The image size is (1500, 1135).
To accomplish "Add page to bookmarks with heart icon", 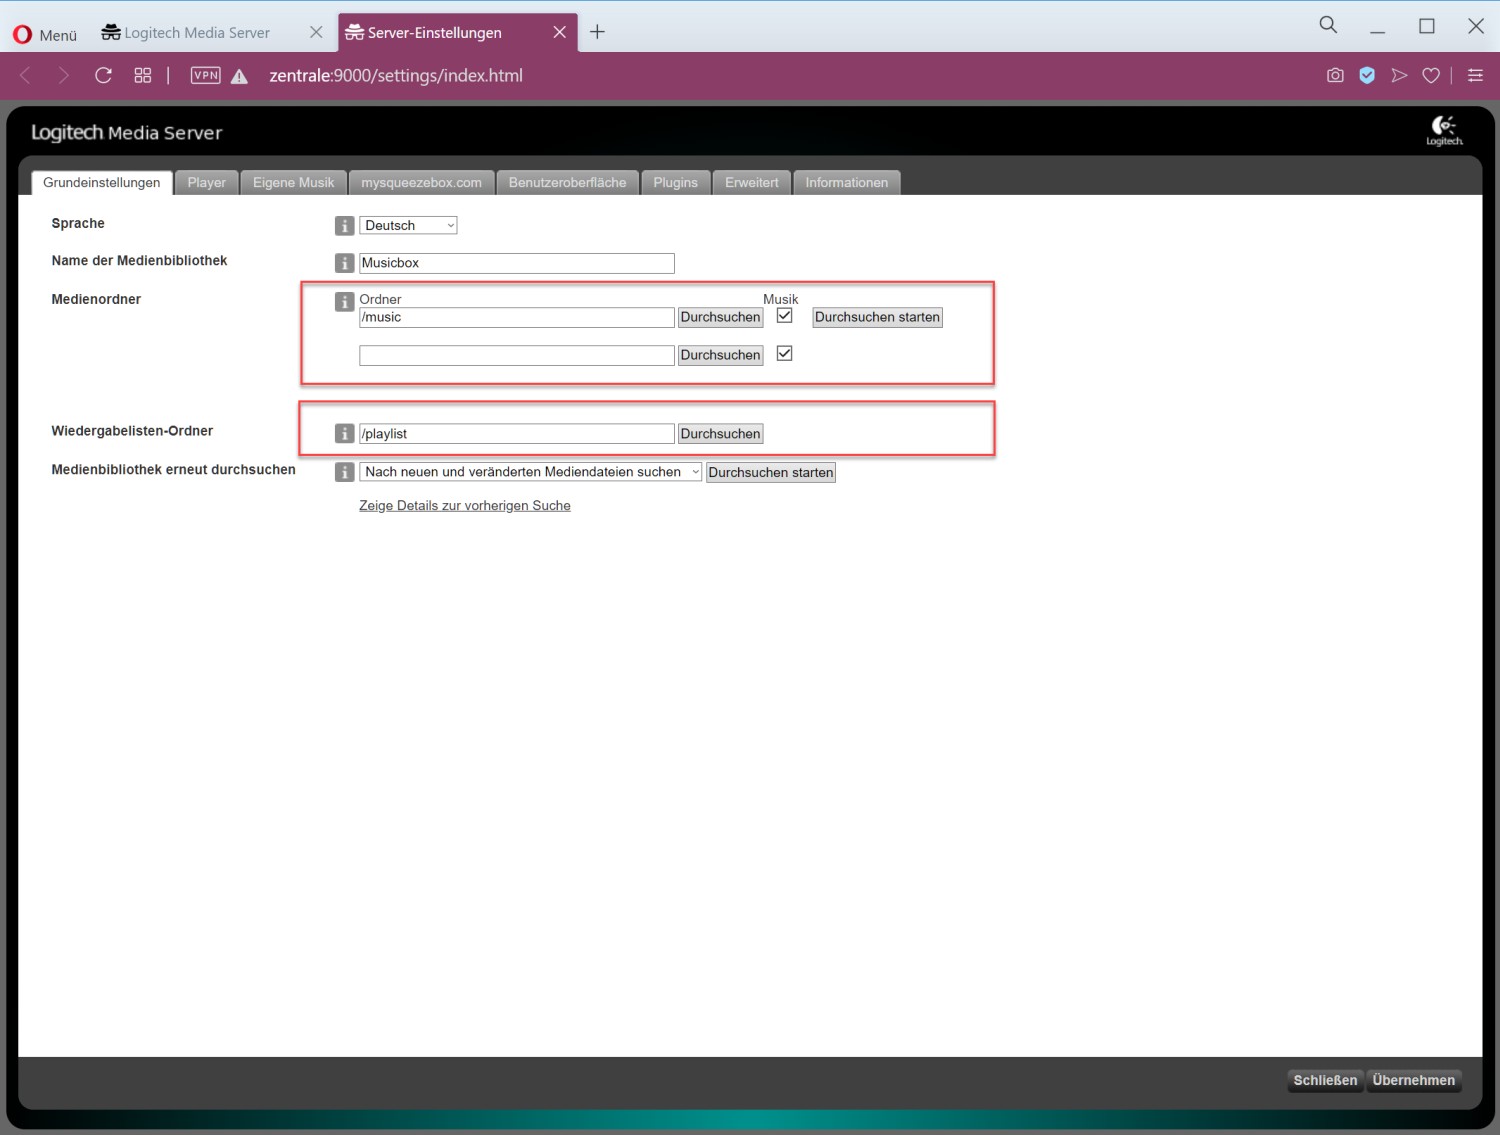I will click(x=1431, y=75).
